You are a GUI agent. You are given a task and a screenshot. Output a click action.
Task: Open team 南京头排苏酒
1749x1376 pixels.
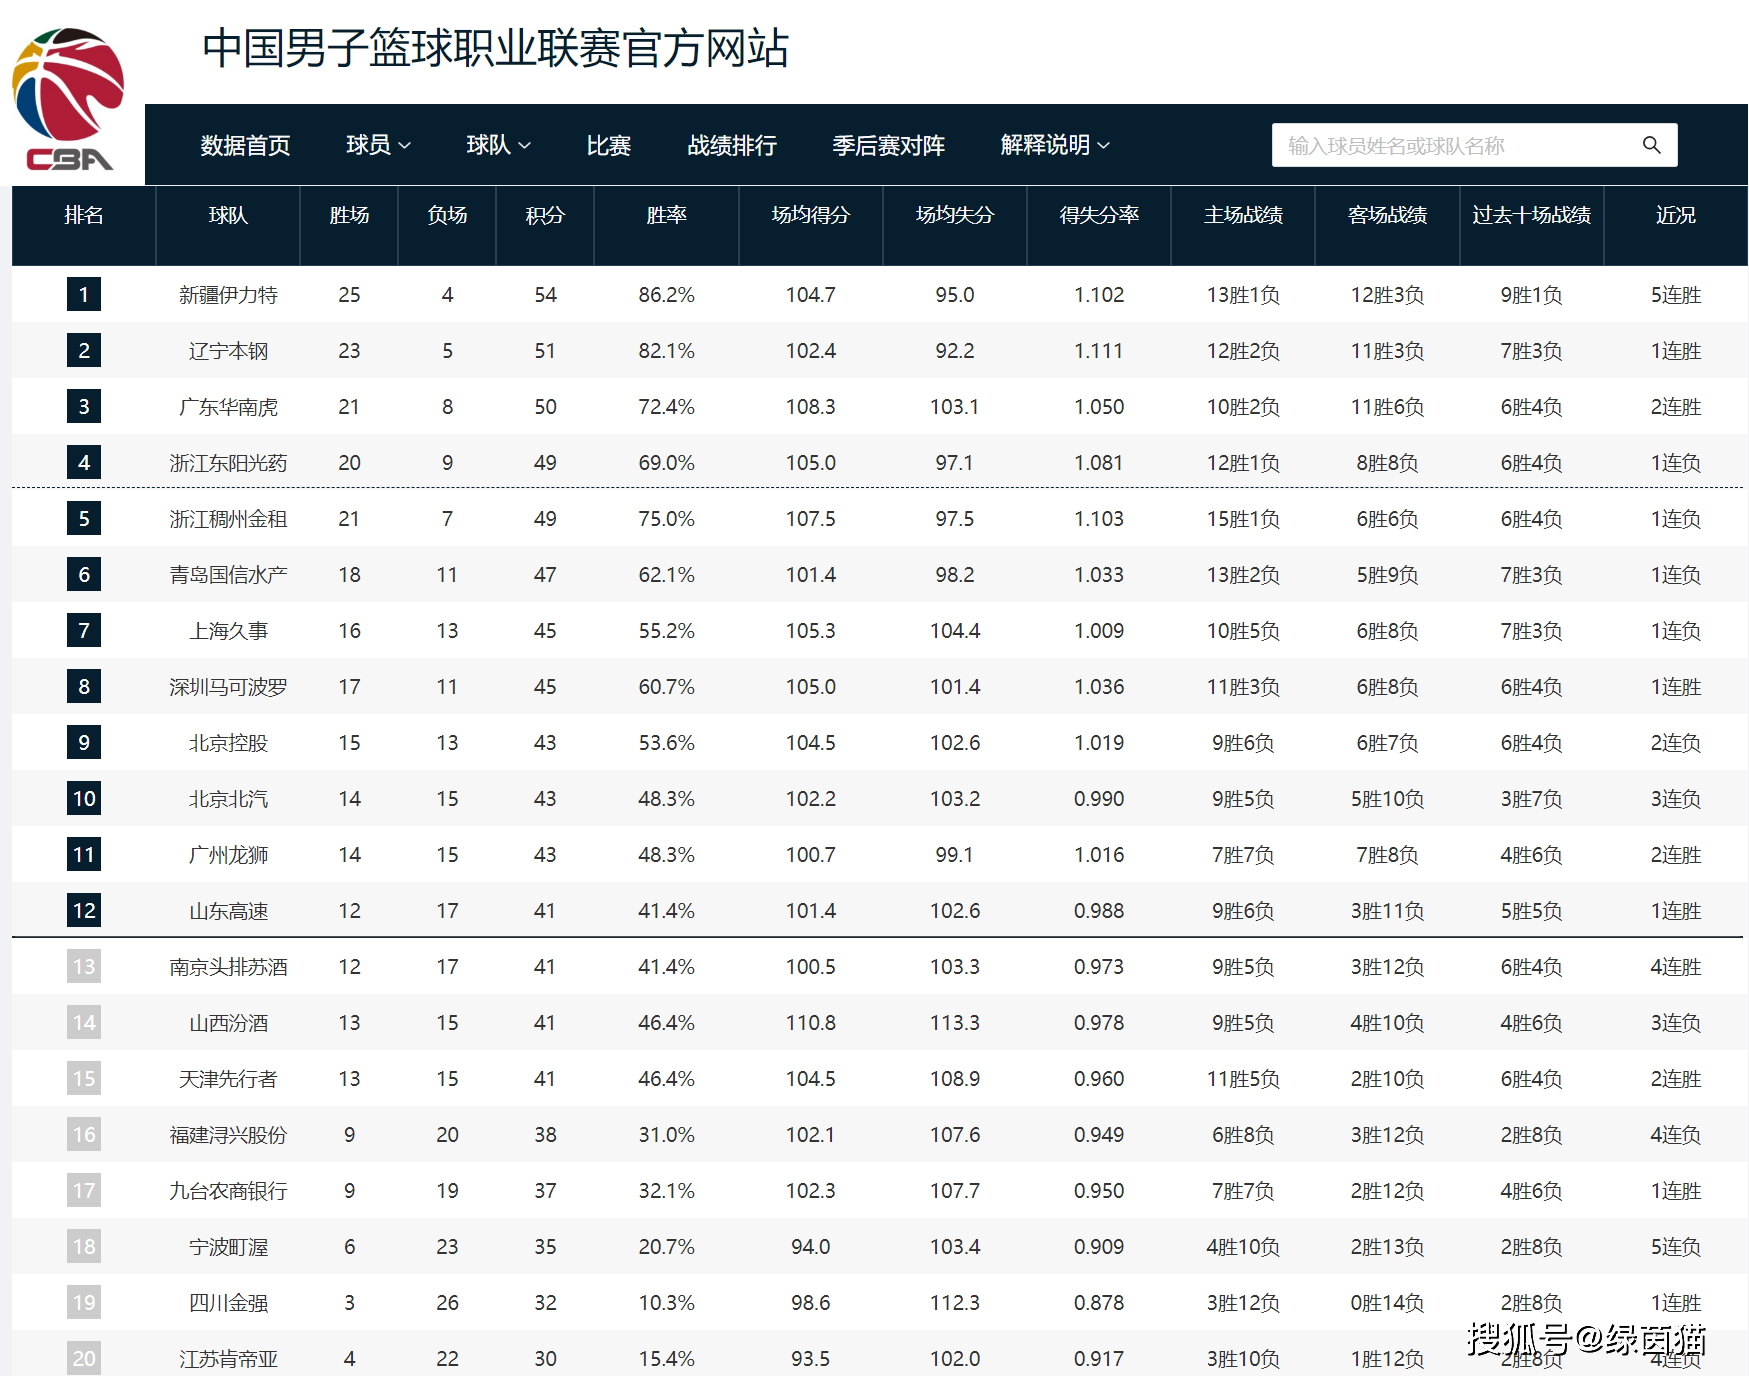click(228, 967)
